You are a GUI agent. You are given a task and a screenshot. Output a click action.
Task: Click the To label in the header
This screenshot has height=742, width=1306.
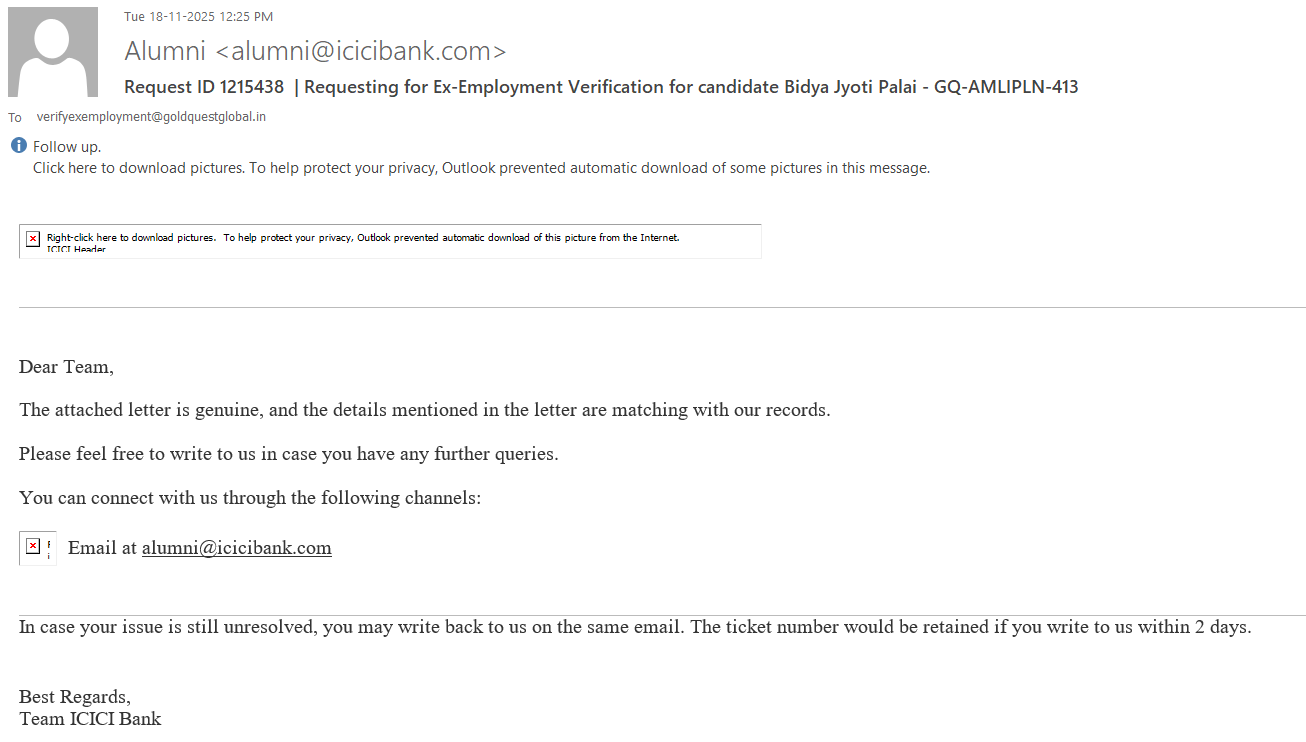pos(15,118)
